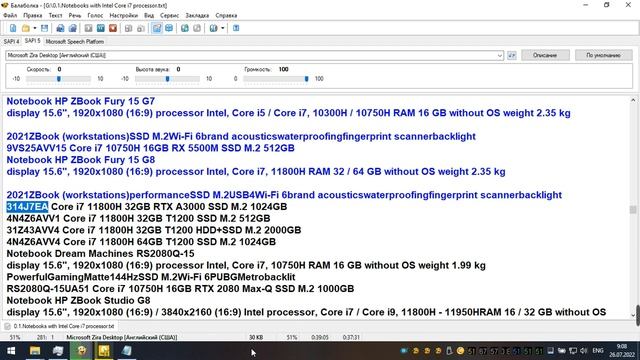Click the Open file folder icon

(x=26, y=28)
